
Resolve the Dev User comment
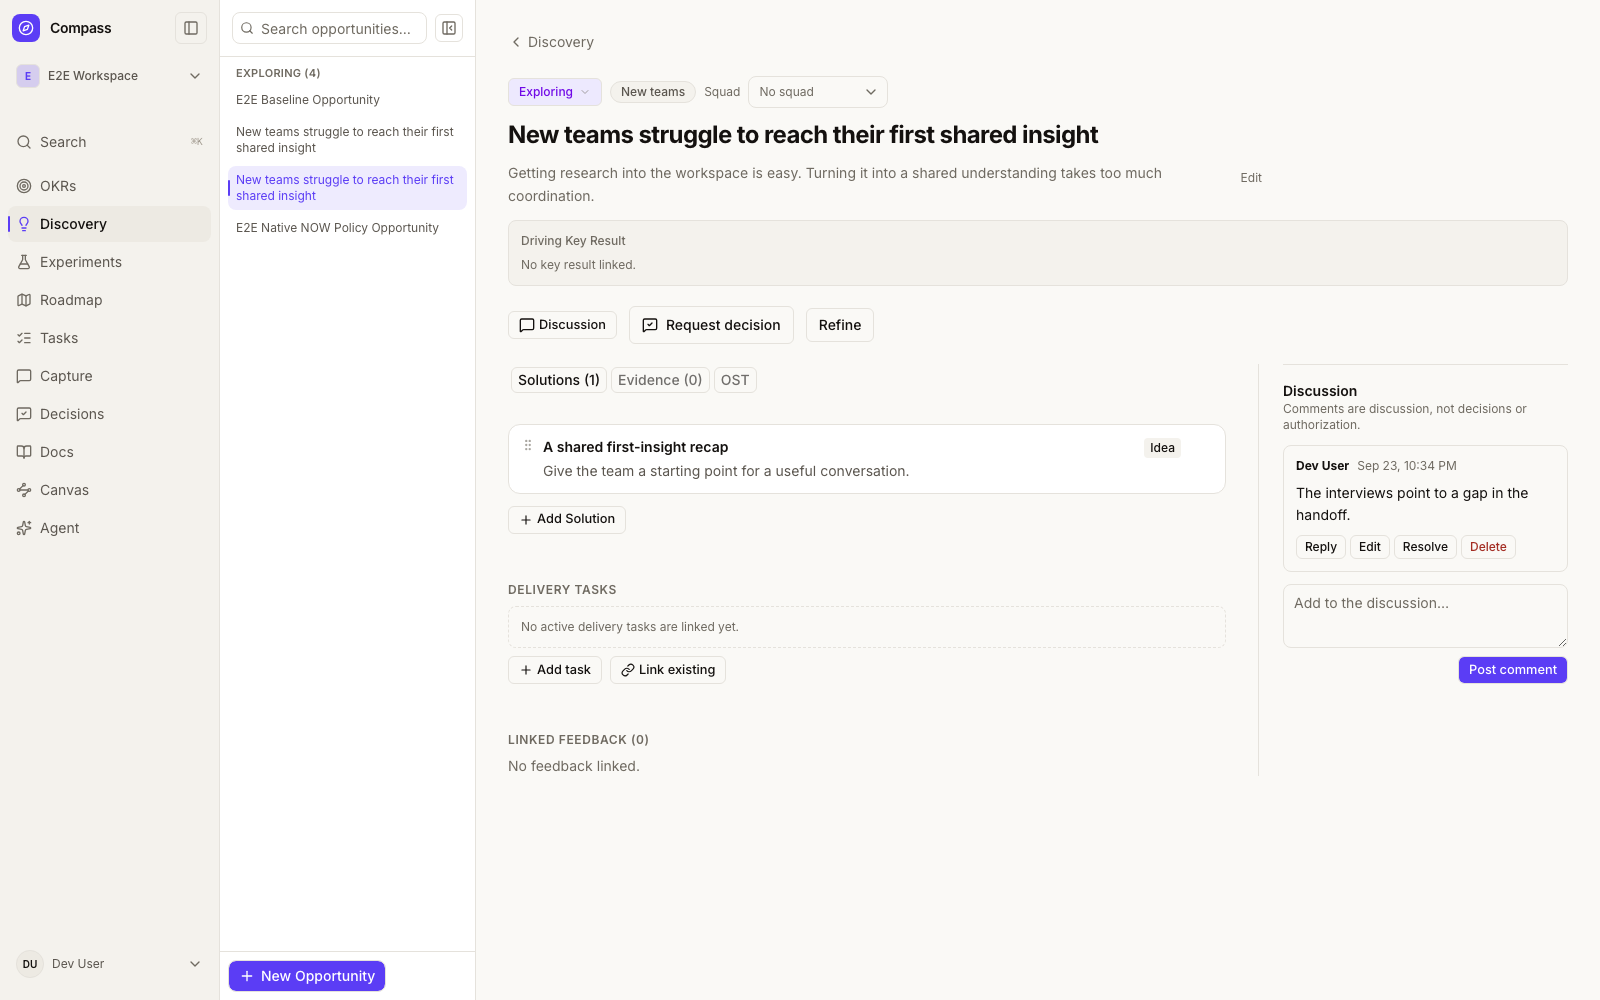click(1425, 547)
